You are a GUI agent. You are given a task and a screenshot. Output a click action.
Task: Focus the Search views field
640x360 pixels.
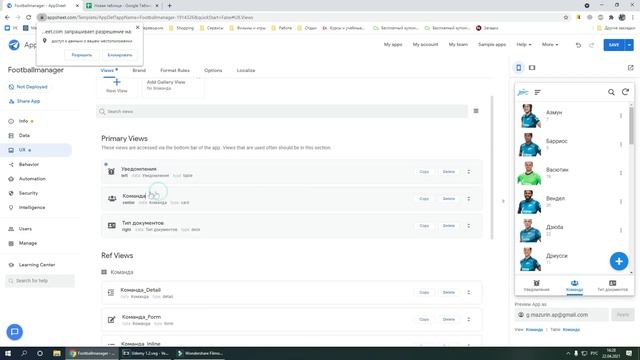pos(282,111)
